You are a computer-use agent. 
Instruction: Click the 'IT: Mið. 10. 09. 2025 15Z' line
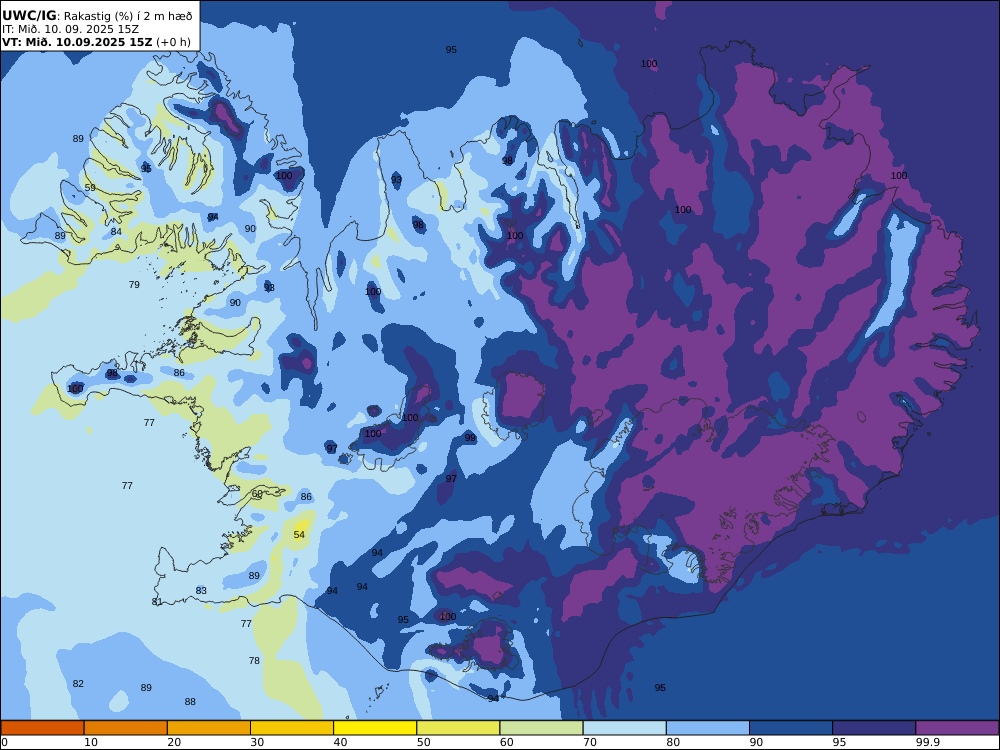70,29
